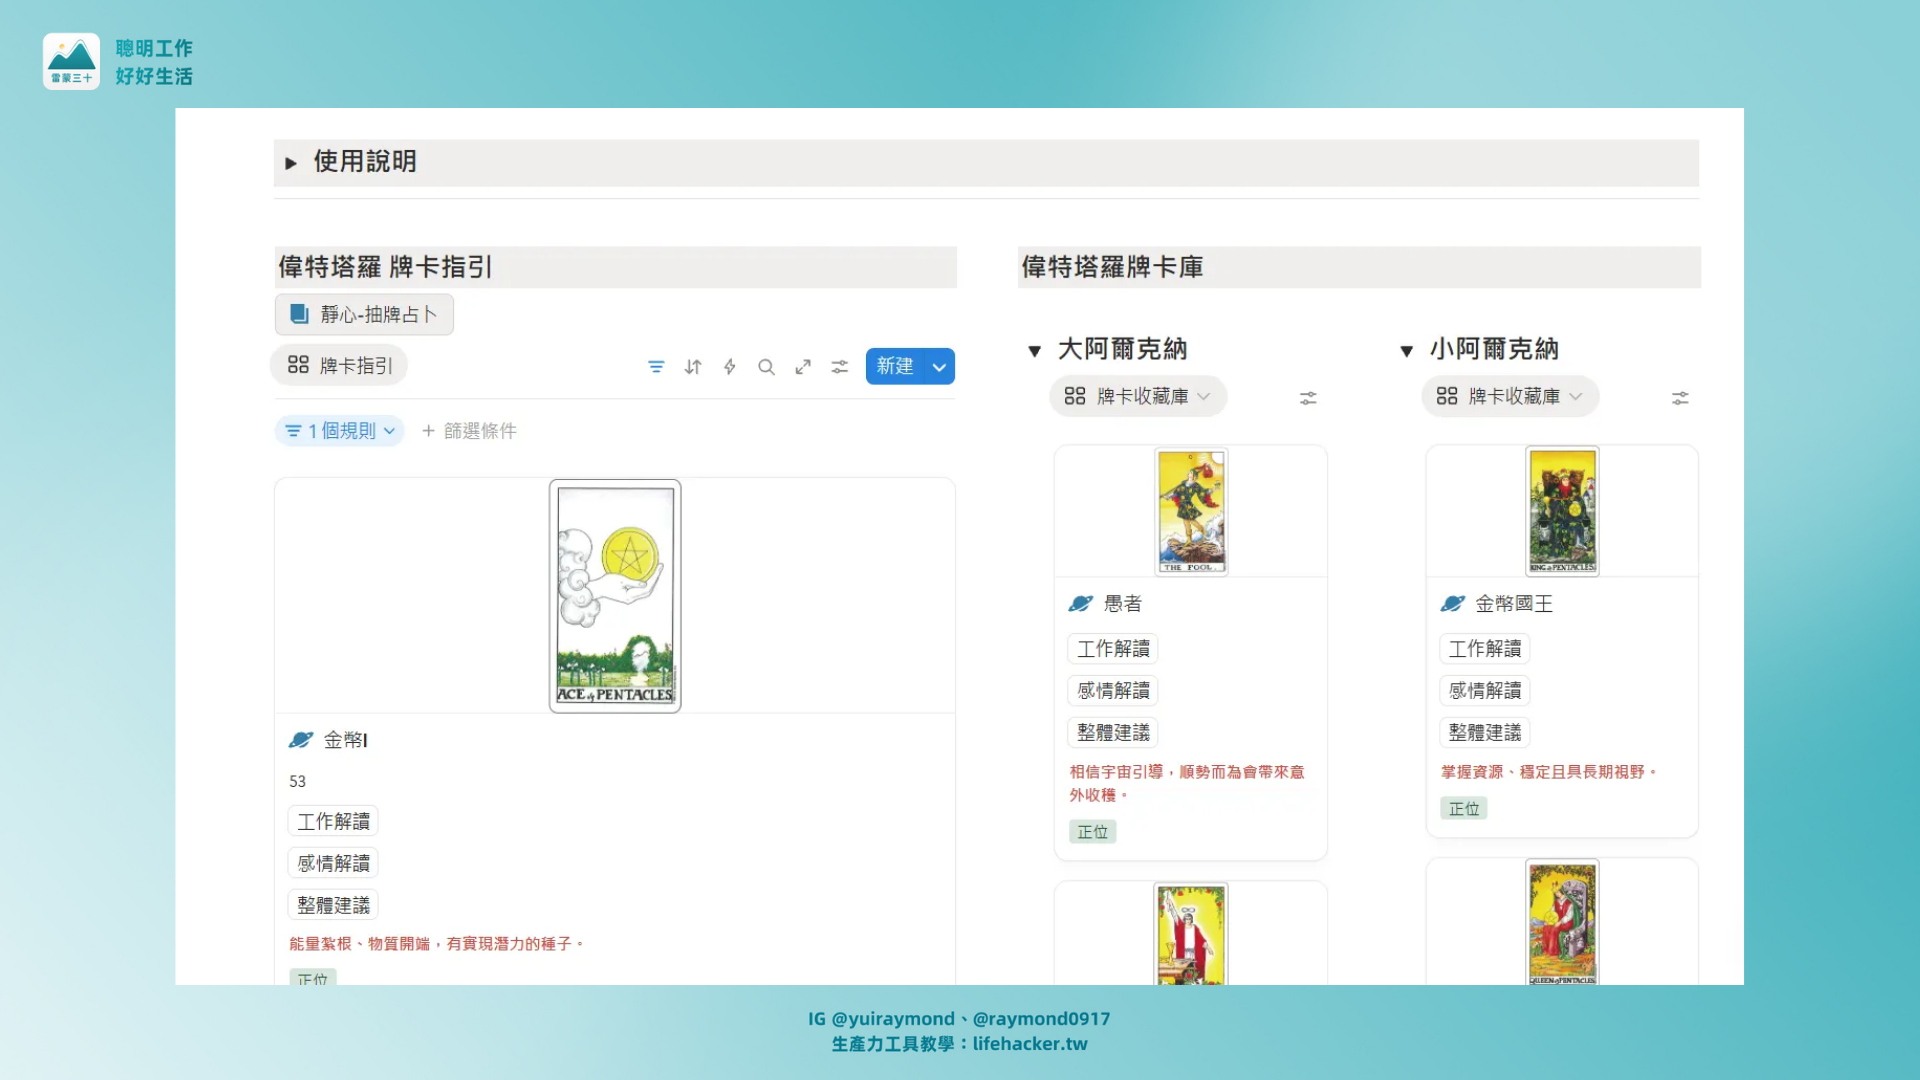Click the 靜心-抽牌占卜 button
1920x1080 pixels.
(364, 315)
